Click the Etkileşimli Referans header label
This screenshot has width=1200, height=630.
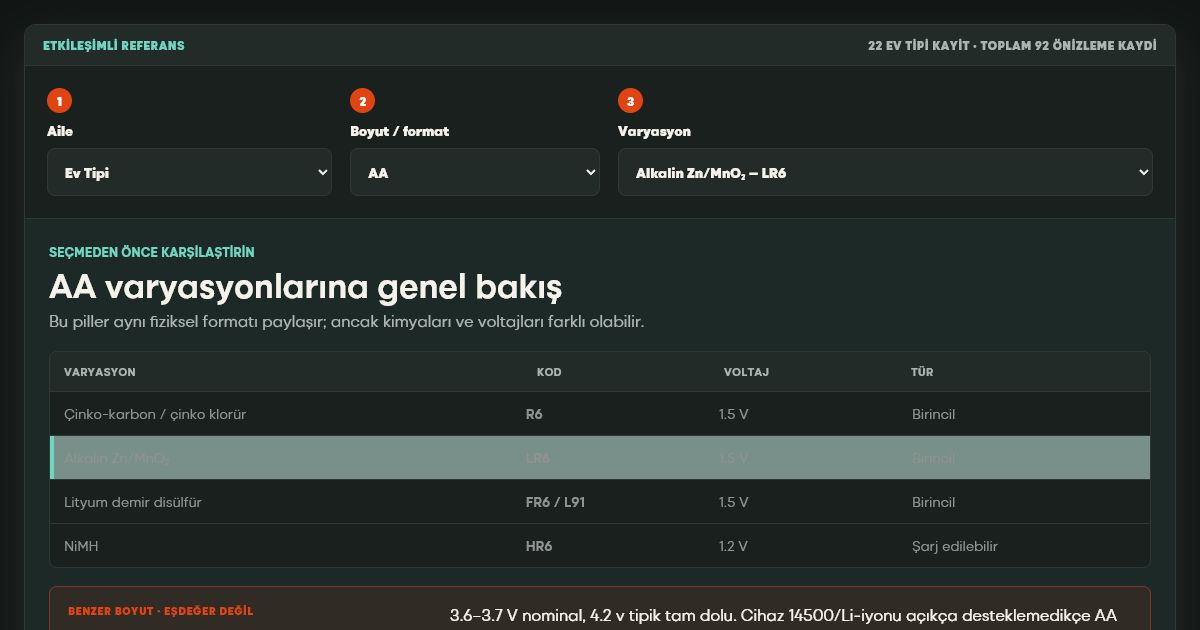coord(114,46)
